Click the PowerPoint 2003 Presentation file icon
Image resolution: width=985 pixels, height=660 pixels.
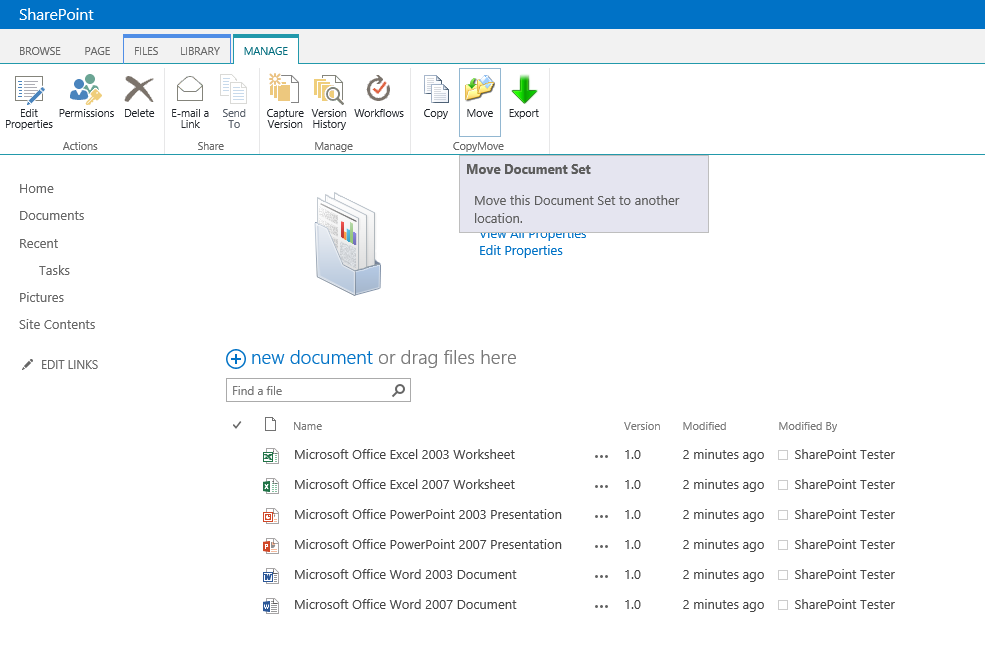(271, 516)
